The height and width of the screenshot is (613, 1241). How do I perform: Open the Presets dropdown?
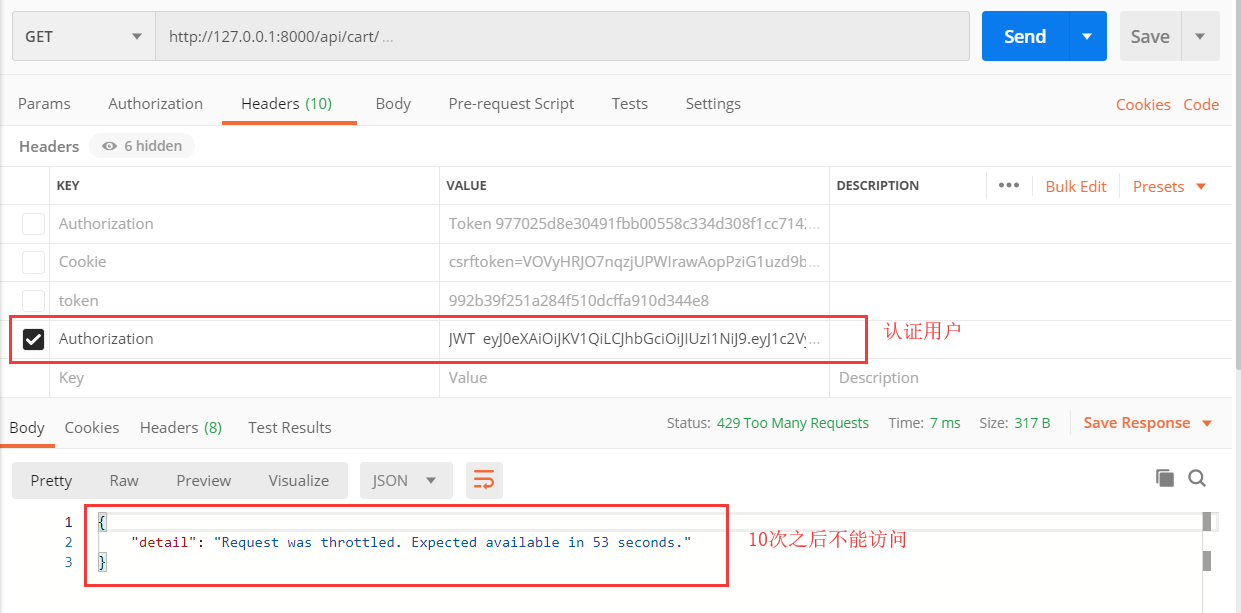(1169, 187)
